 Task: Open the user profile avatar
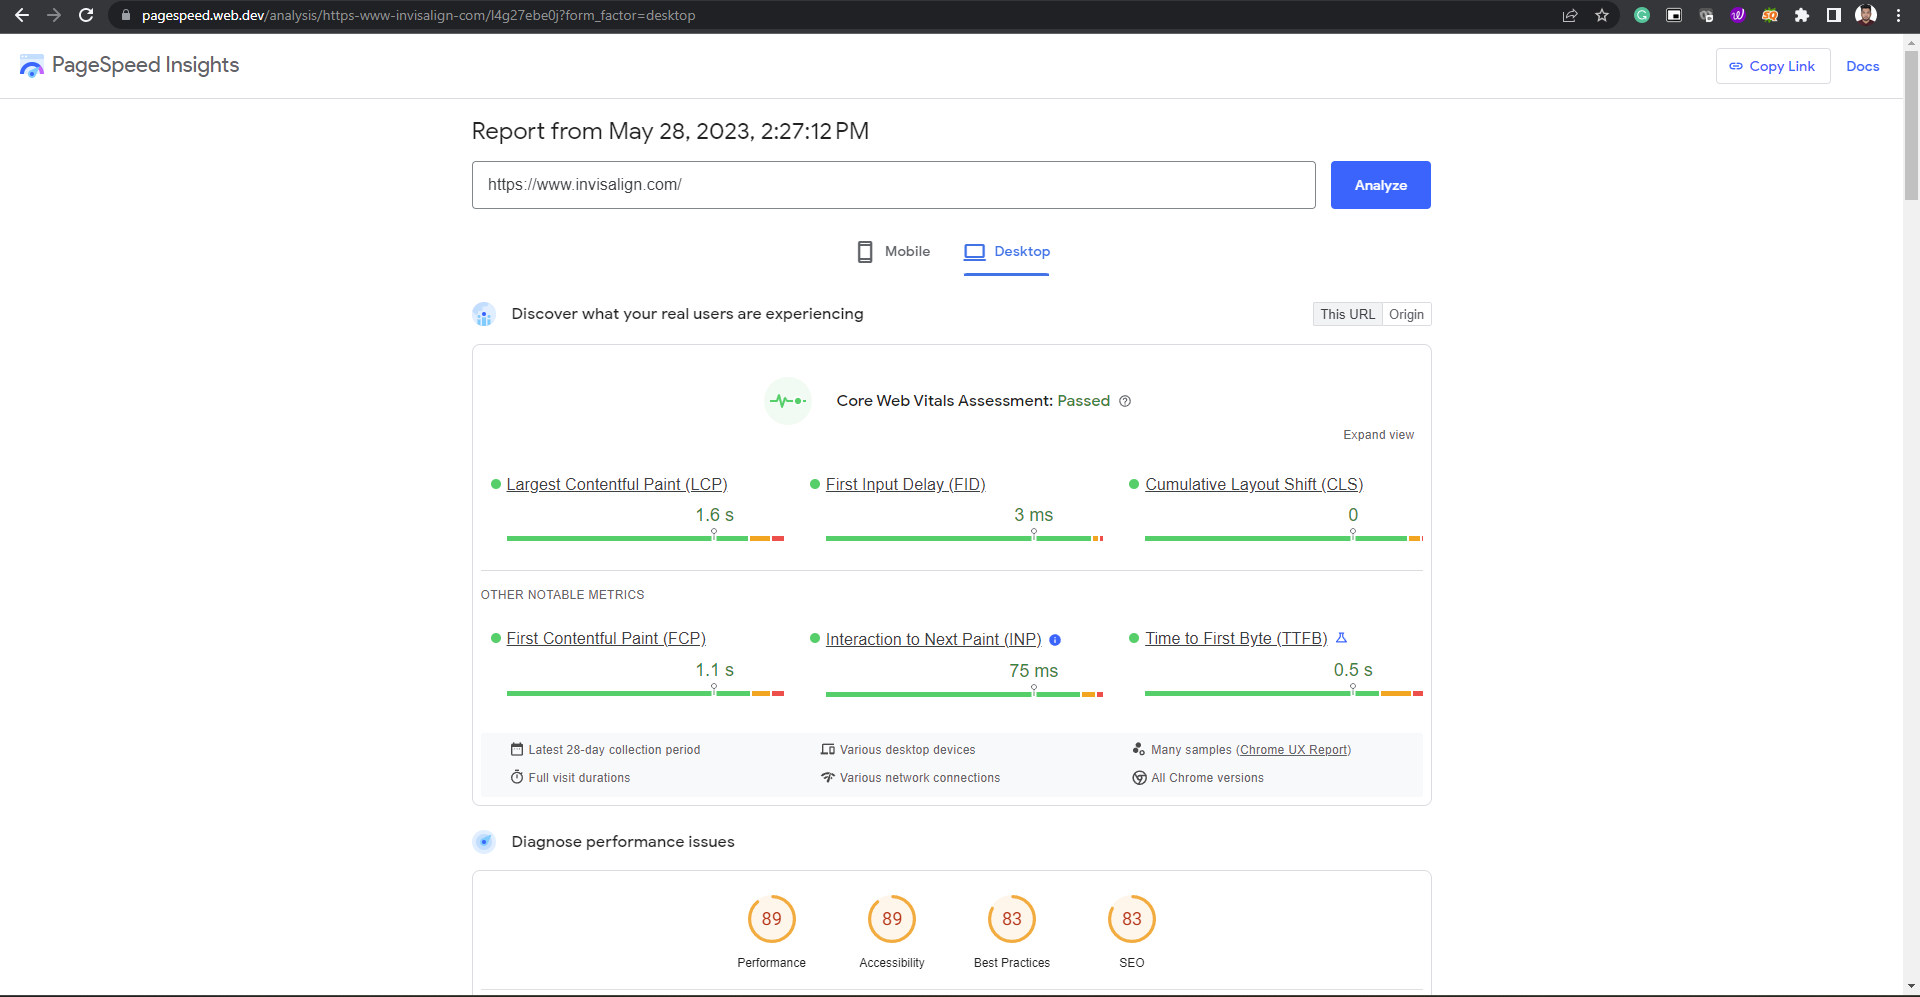tap(1866, 15)
